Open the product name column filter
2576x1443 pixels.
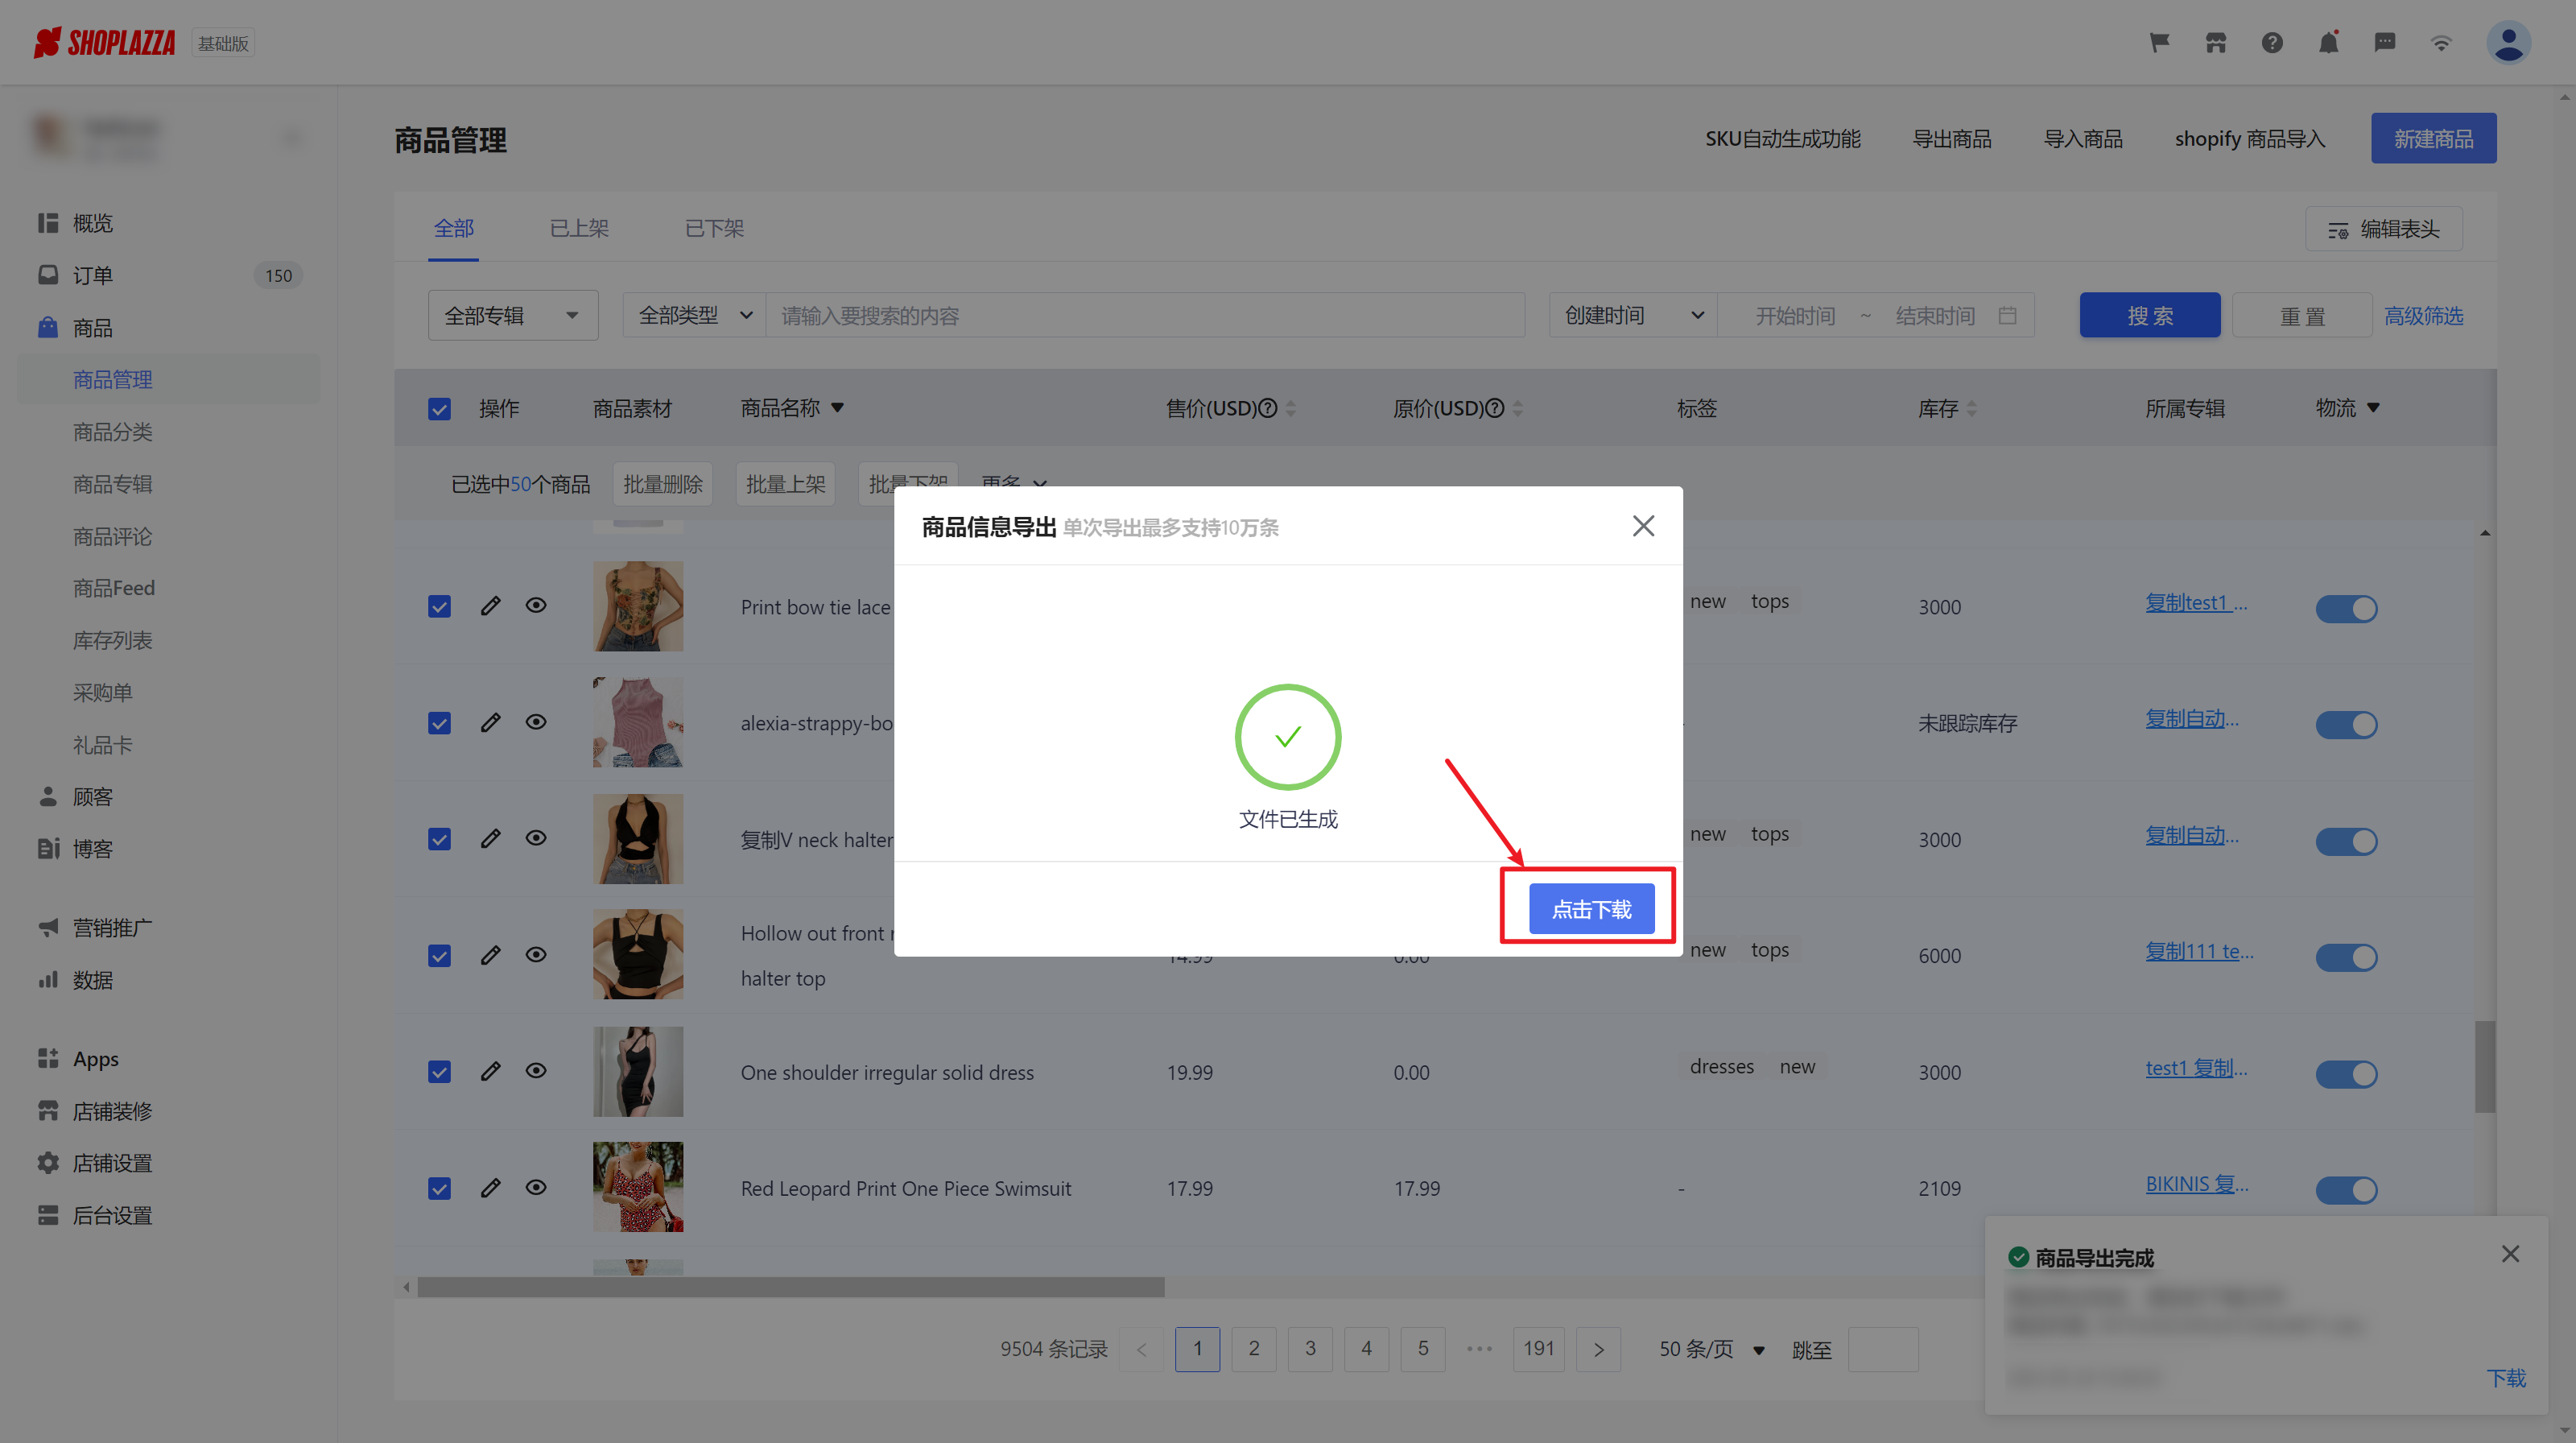838,408
